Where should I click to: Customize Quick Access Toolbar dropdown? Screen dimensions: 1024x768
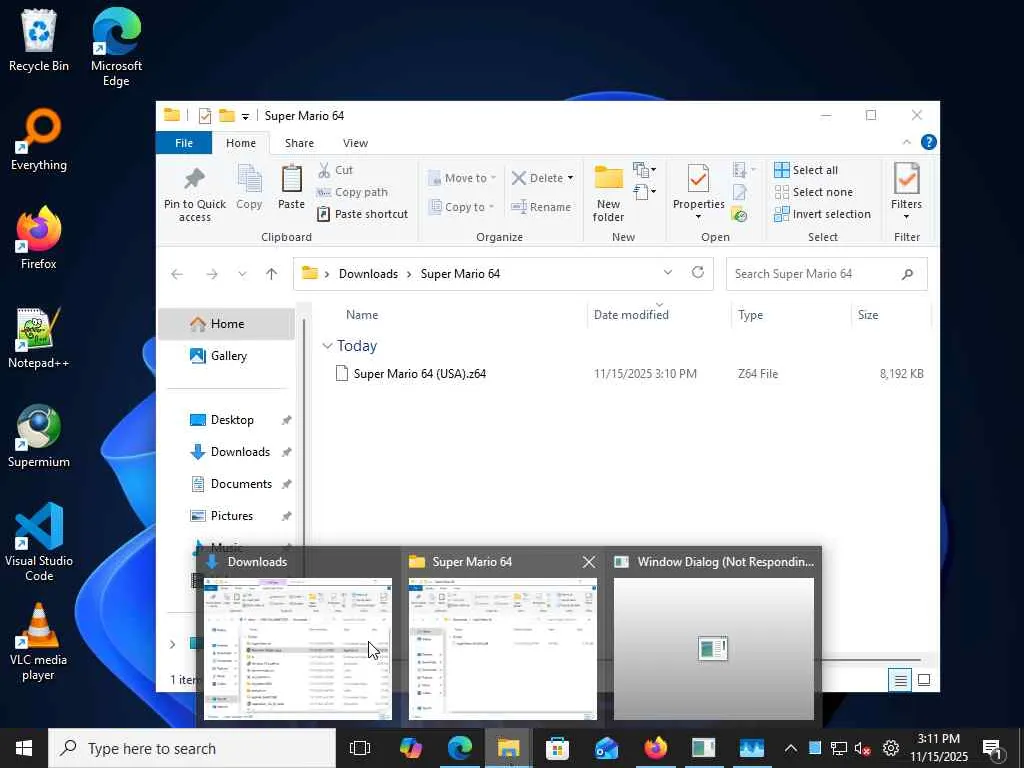246,117
